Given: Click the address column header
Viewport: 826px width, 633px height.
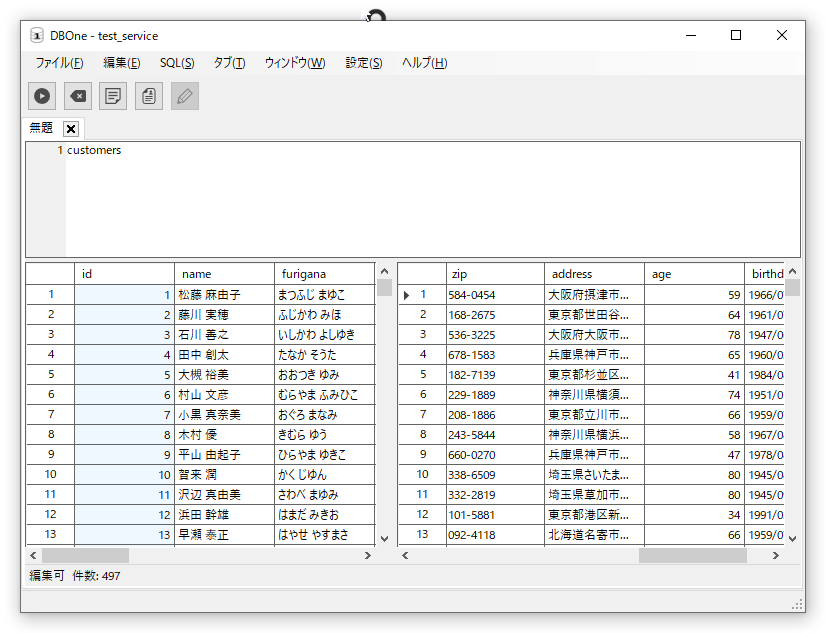Looking at the screenshot, I should 593,274.
